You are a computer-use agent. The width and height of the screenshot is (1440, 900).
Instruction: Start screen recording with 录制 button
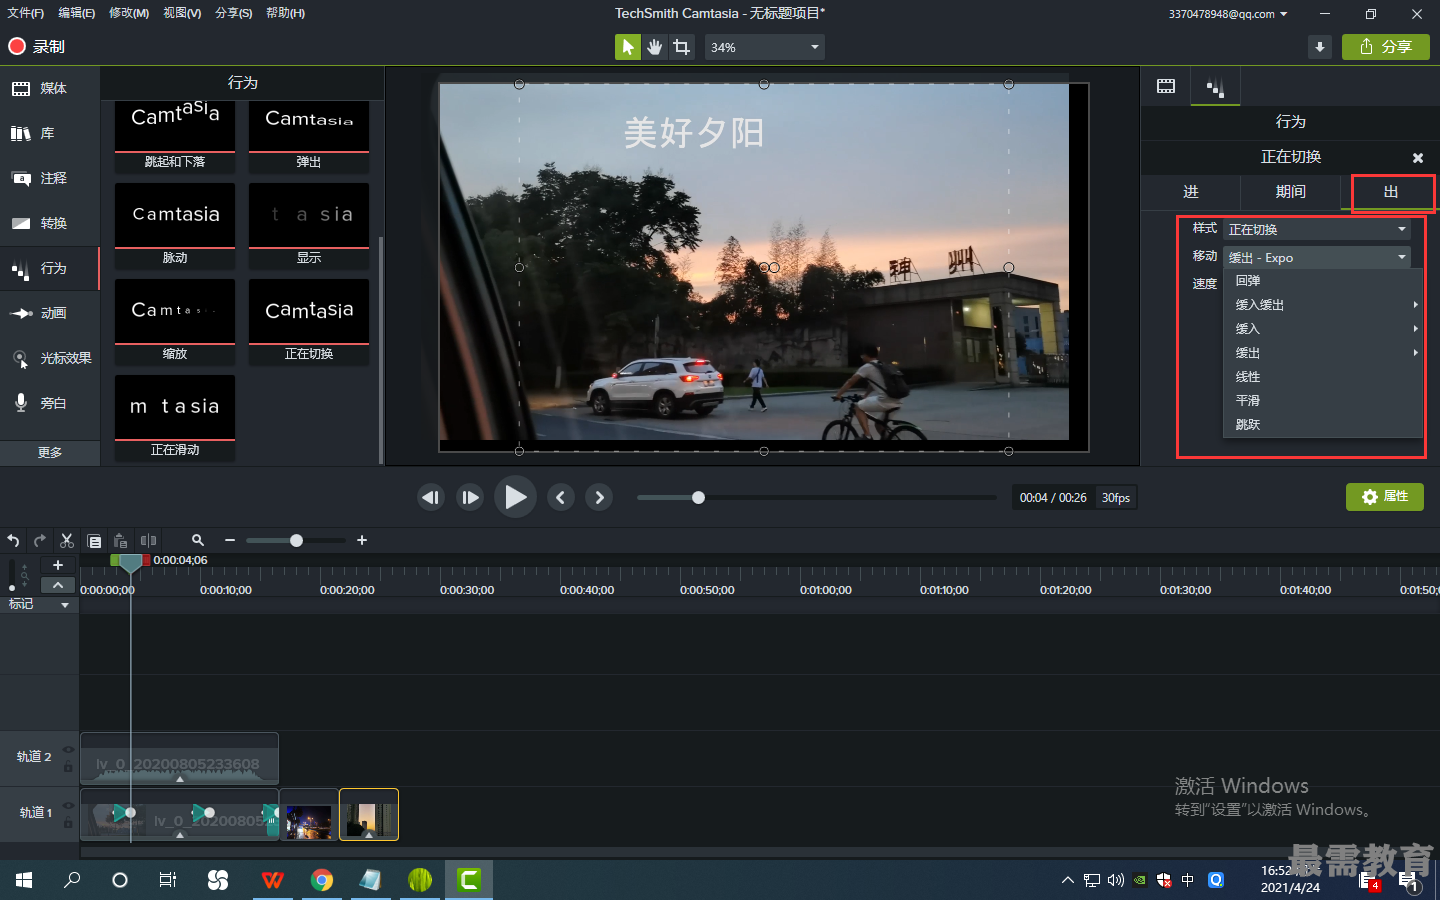point(36,47)
